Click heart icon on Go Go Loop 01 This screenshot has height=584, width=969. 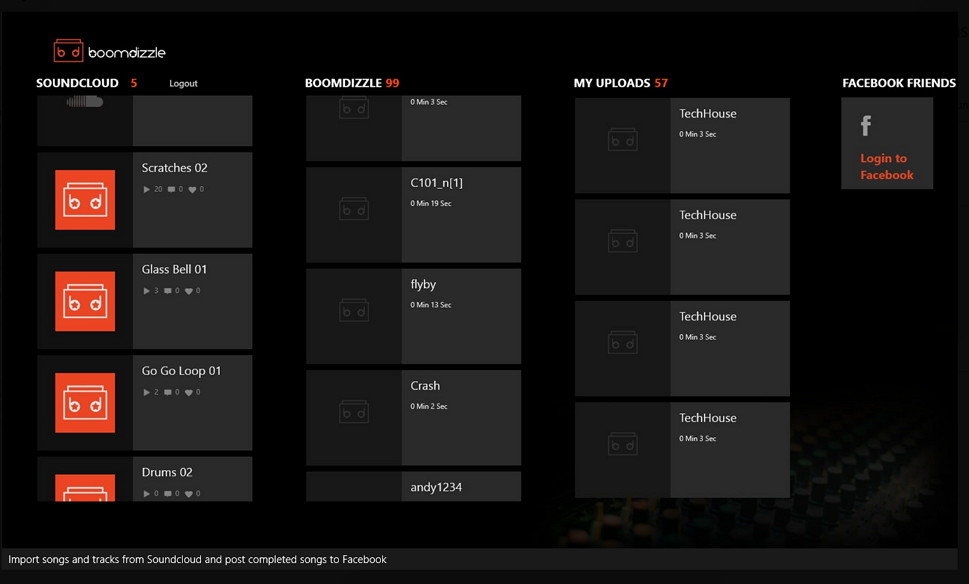click(x=189, y=392)
